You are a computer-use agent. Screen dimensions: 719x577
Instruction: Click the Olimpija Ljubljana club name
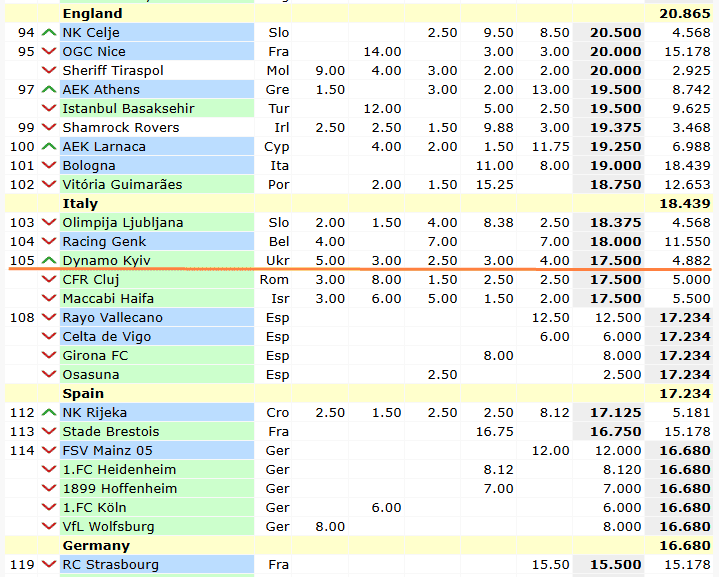point(123,223)
